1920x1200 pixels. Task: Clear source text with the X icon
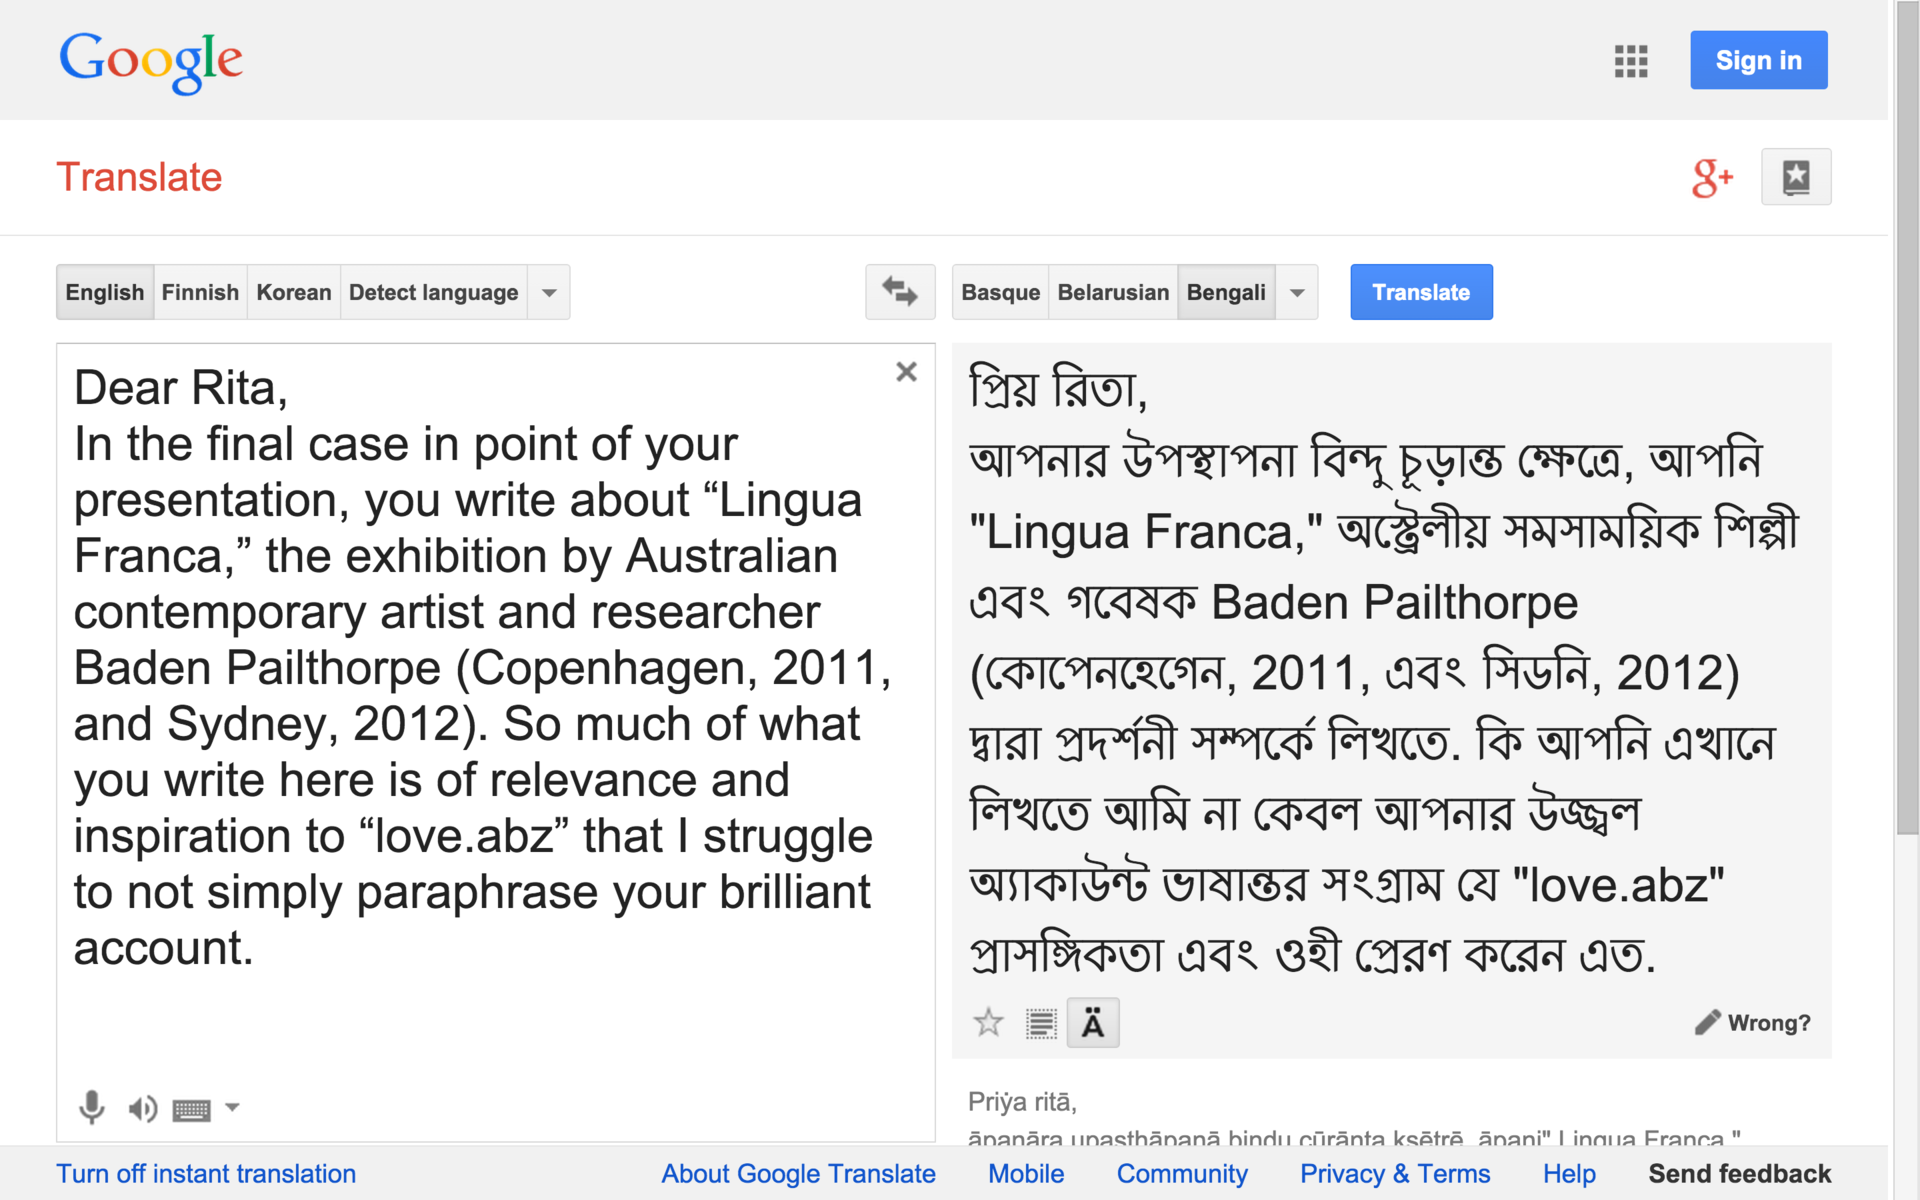coord(906,372)
